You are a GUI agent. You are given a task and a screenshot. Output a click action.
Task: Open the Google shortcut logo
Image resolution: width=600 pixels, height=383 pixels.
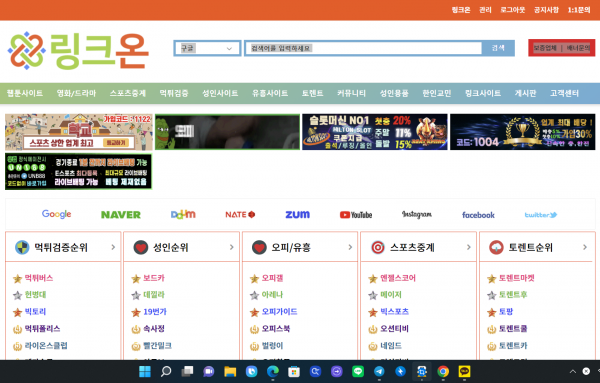click(57, 214)
